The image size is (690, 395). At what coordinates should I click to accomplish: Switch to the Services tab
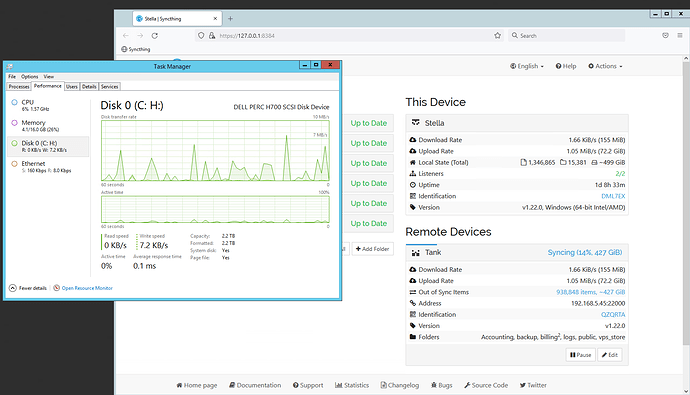tap(110, 87)
